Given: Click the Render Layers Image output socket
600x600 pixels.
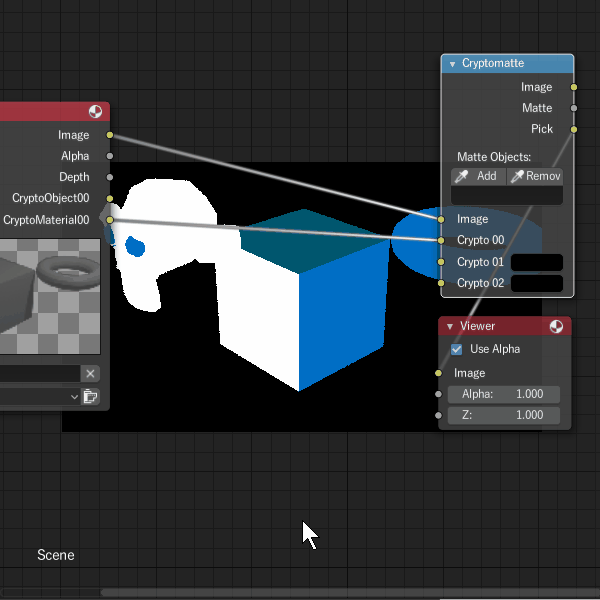Looking at the screenshot, I should (110, 135).
